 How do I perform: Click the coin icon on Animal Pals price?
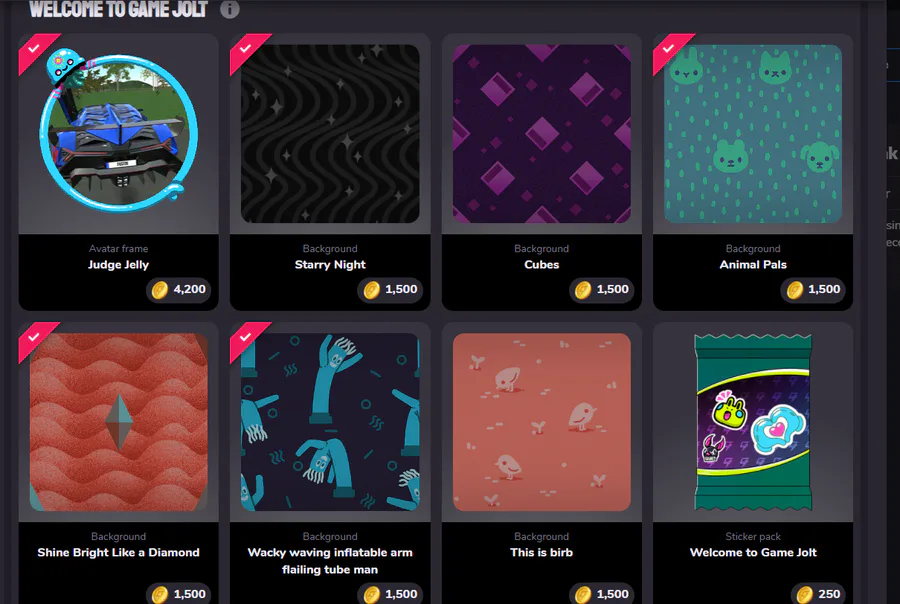795,289
